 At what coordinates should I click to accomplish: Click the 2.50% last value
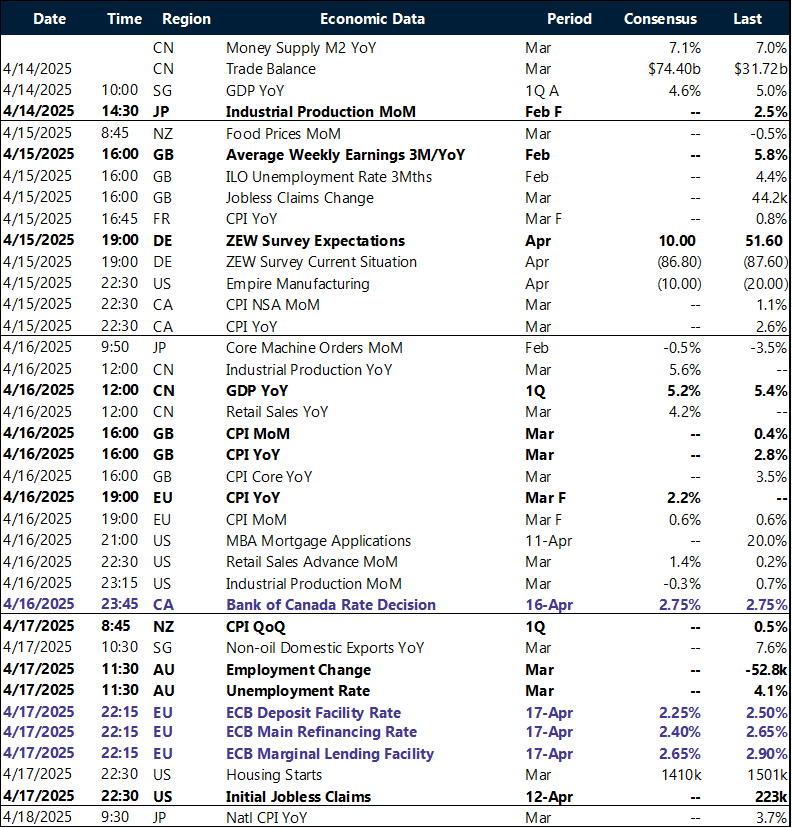[x=767, y=713]
